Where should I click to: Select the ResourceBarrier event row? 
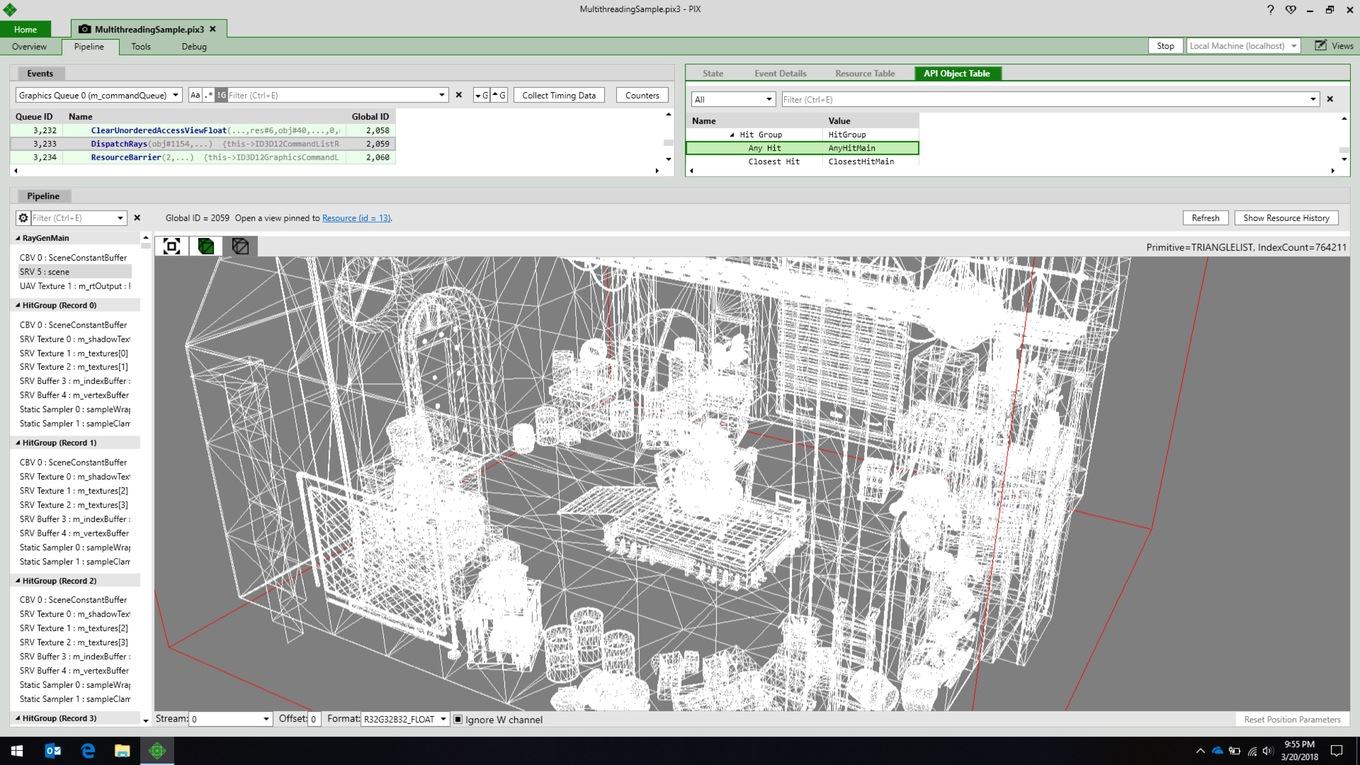(x=203, y=157)
